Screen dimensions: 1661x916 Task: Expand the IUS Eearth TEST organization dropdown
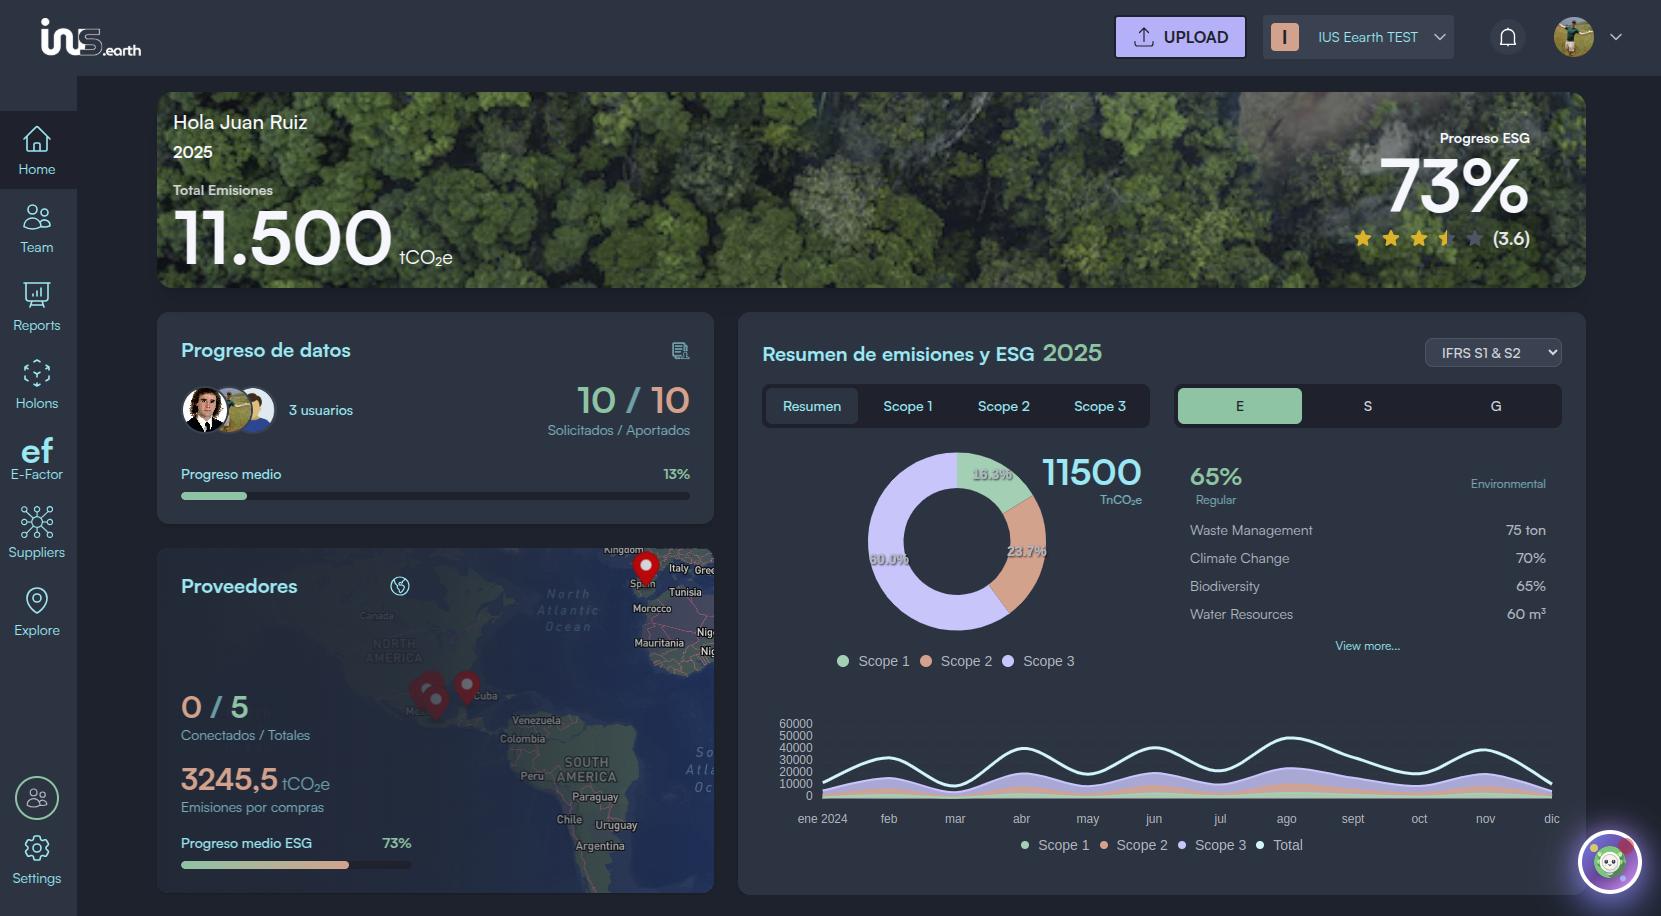pos(1358,38)
